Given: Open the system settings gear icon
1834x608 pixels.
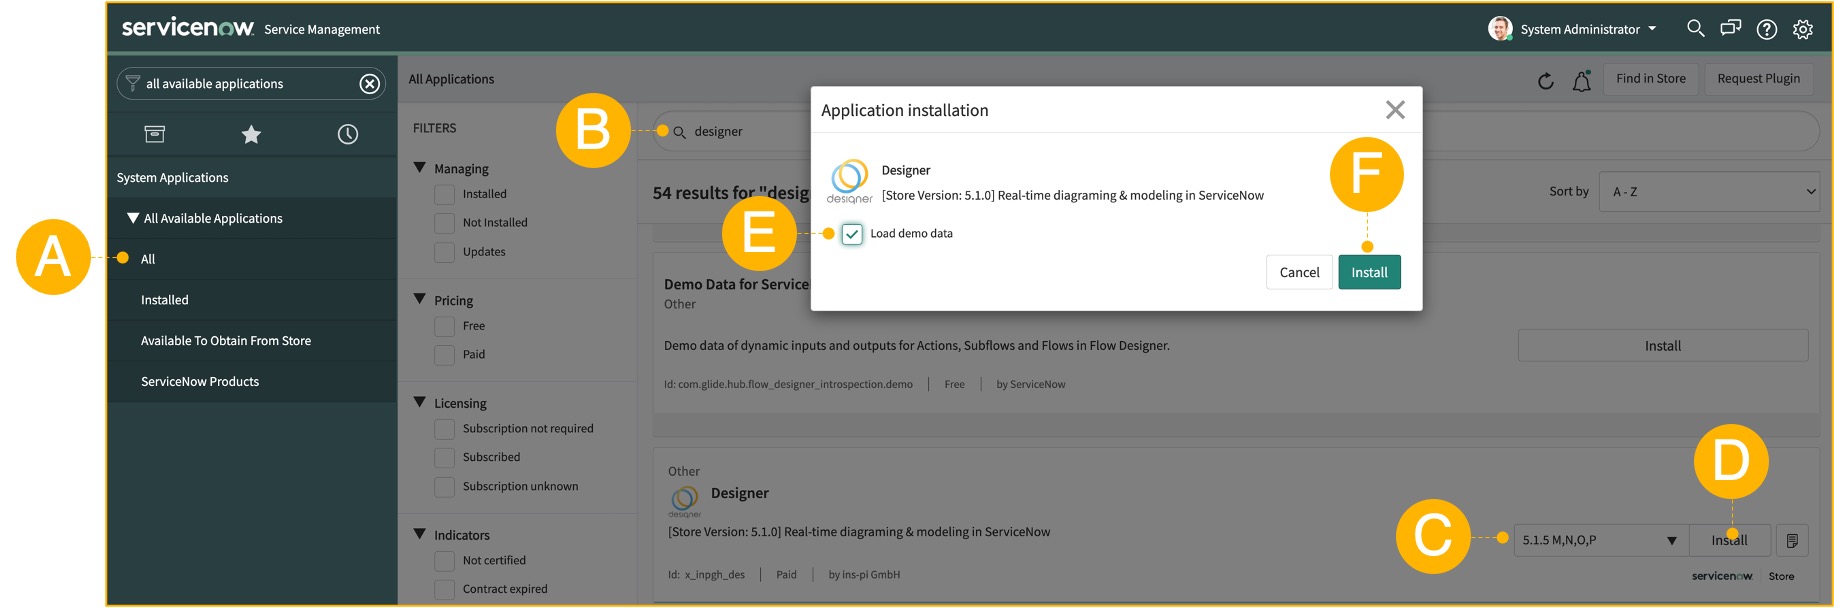Looking at the screenshot, I should click(1803, 29).
